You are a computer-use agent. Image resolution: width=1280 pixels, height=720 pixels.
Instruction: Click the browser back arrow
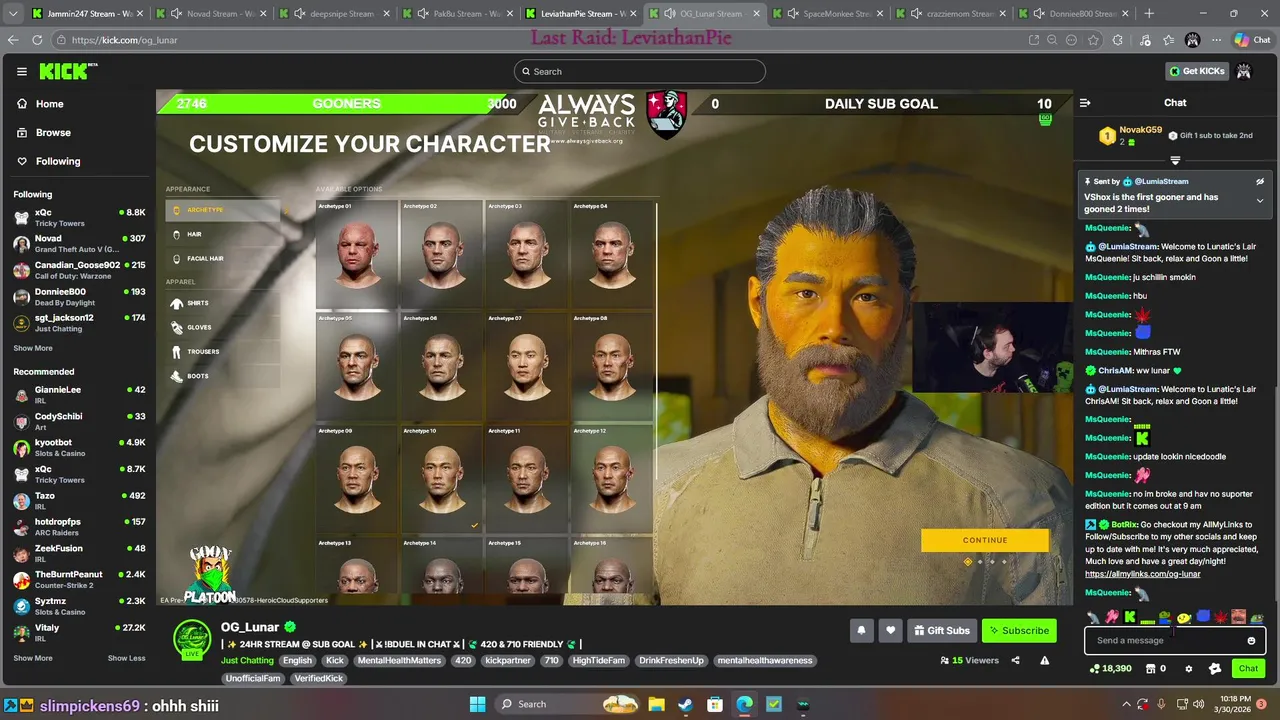pos(13,40)
